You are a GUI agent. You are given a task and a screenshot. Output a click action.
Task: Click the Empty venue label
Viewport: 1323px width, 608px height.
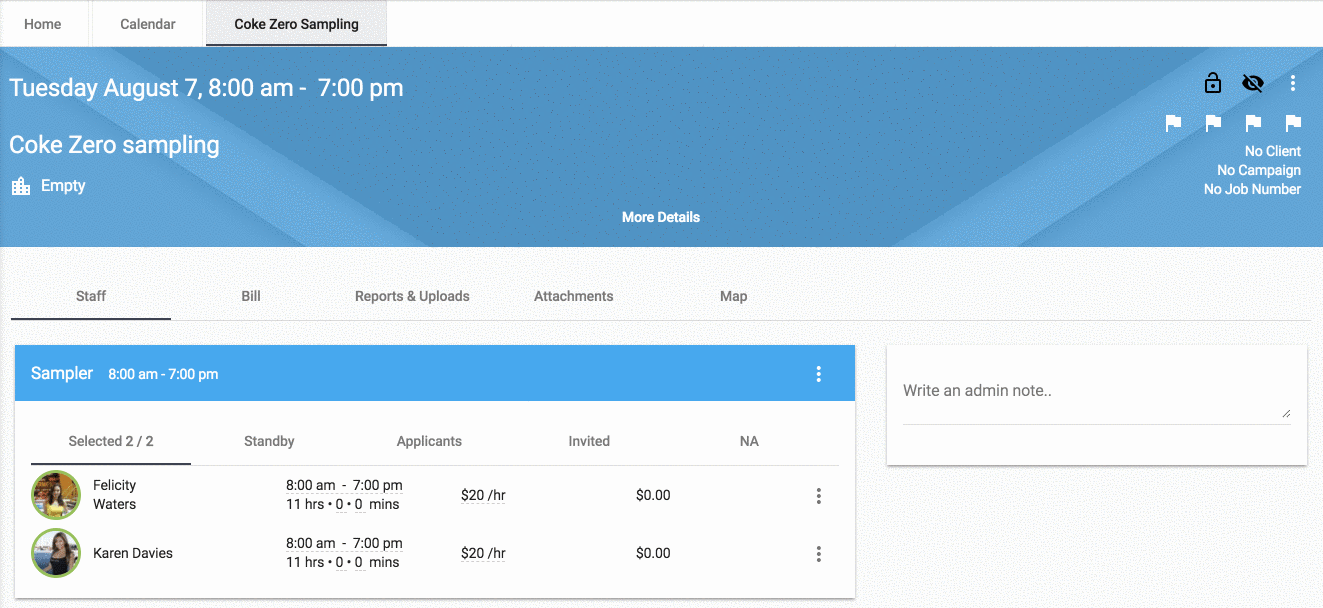(63, 186)
